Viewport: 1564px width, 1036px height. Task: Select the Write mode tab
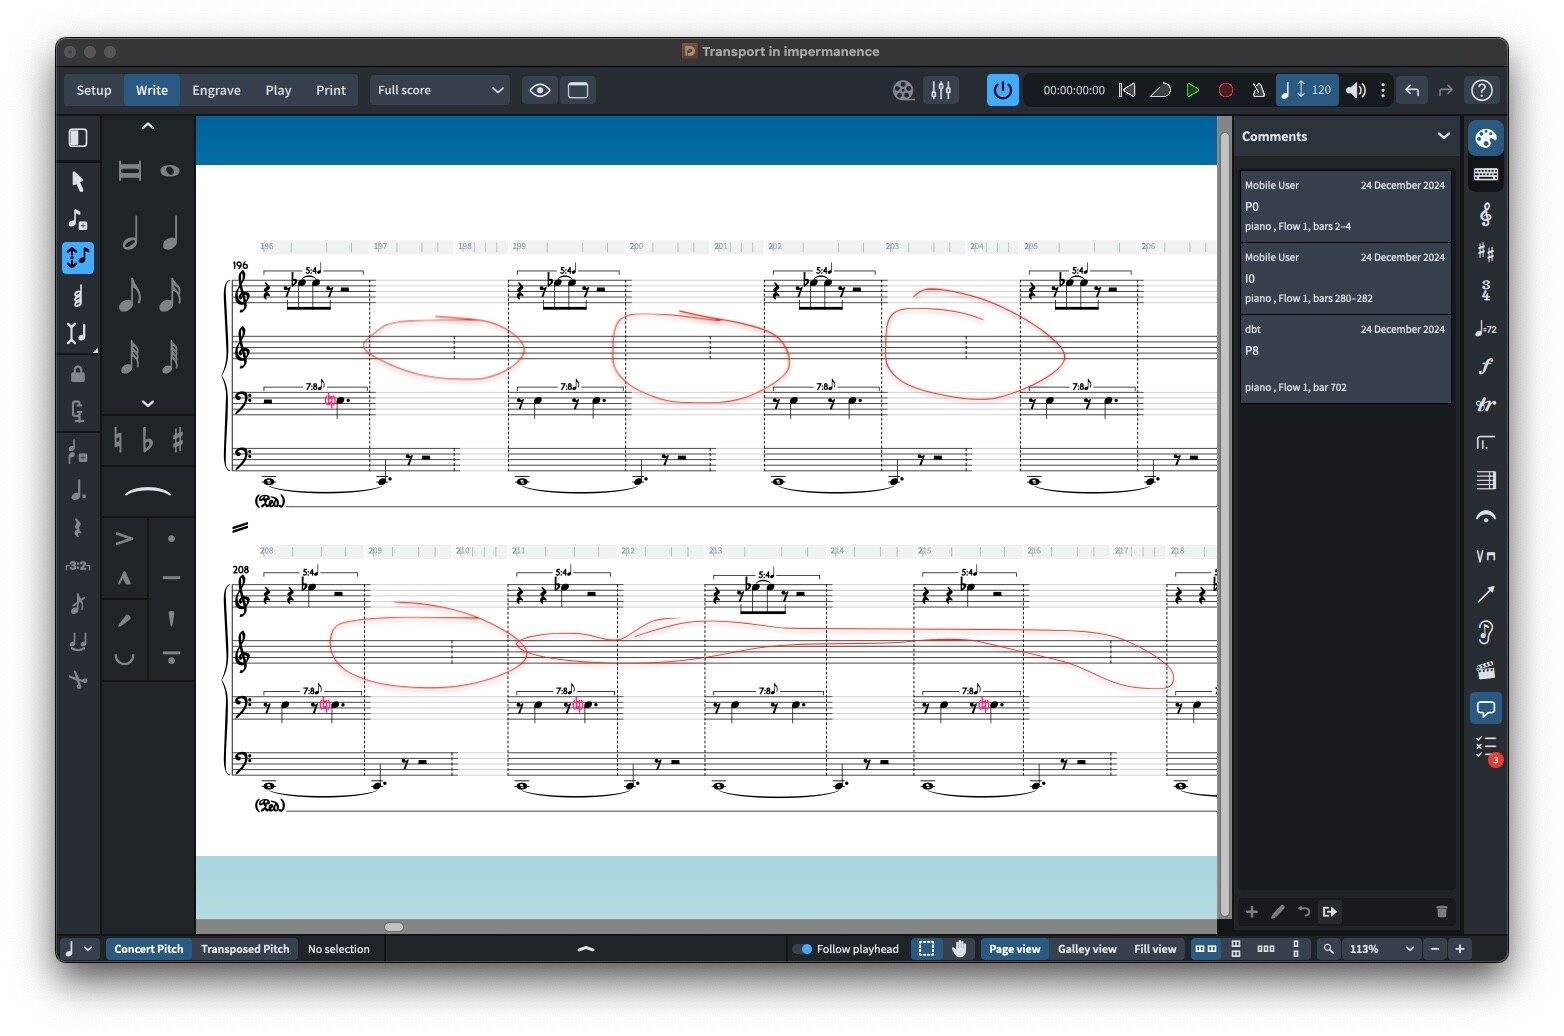(x=152, y=90)
